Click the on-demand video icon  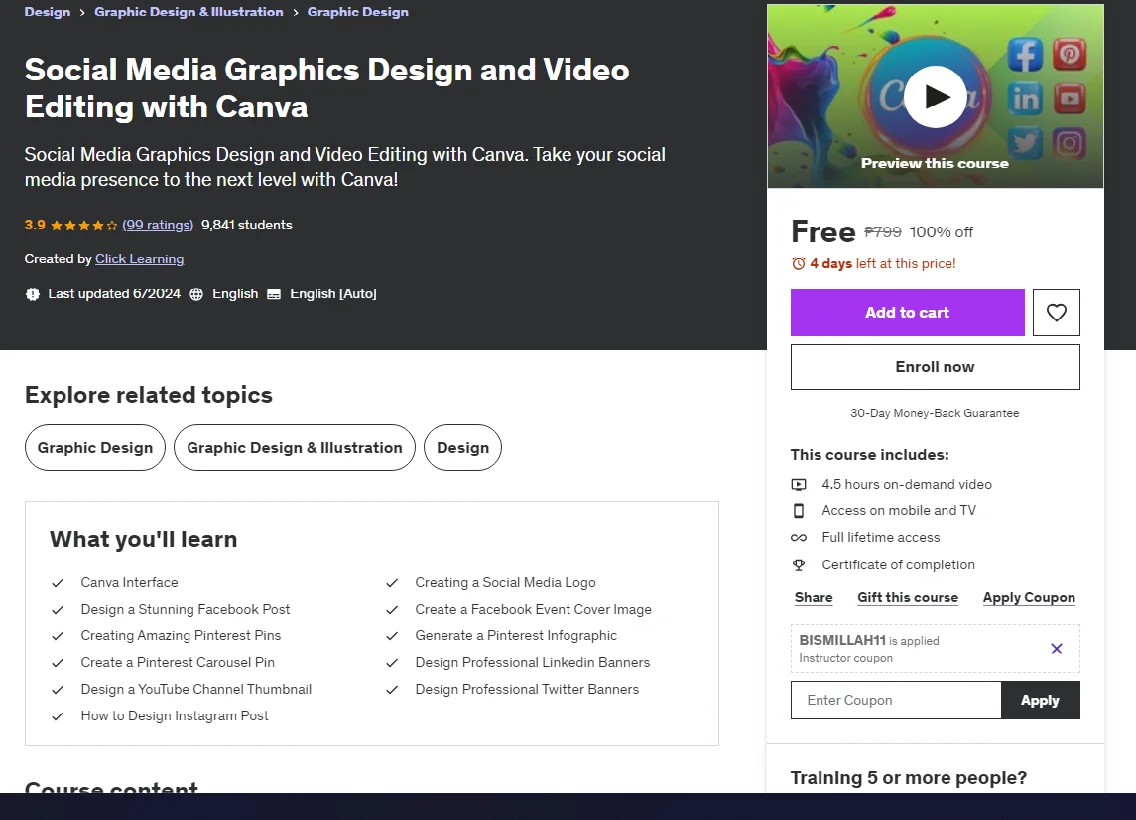[x=798, y=485]
